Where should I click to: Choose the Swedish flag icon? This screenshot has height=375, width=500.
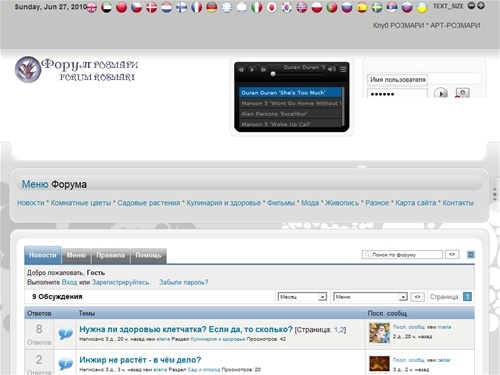tap(377, 7)
